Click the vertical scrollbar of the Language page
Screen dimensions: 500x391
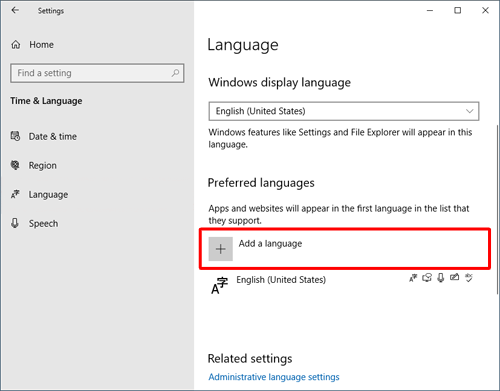(x=497, y=209)
